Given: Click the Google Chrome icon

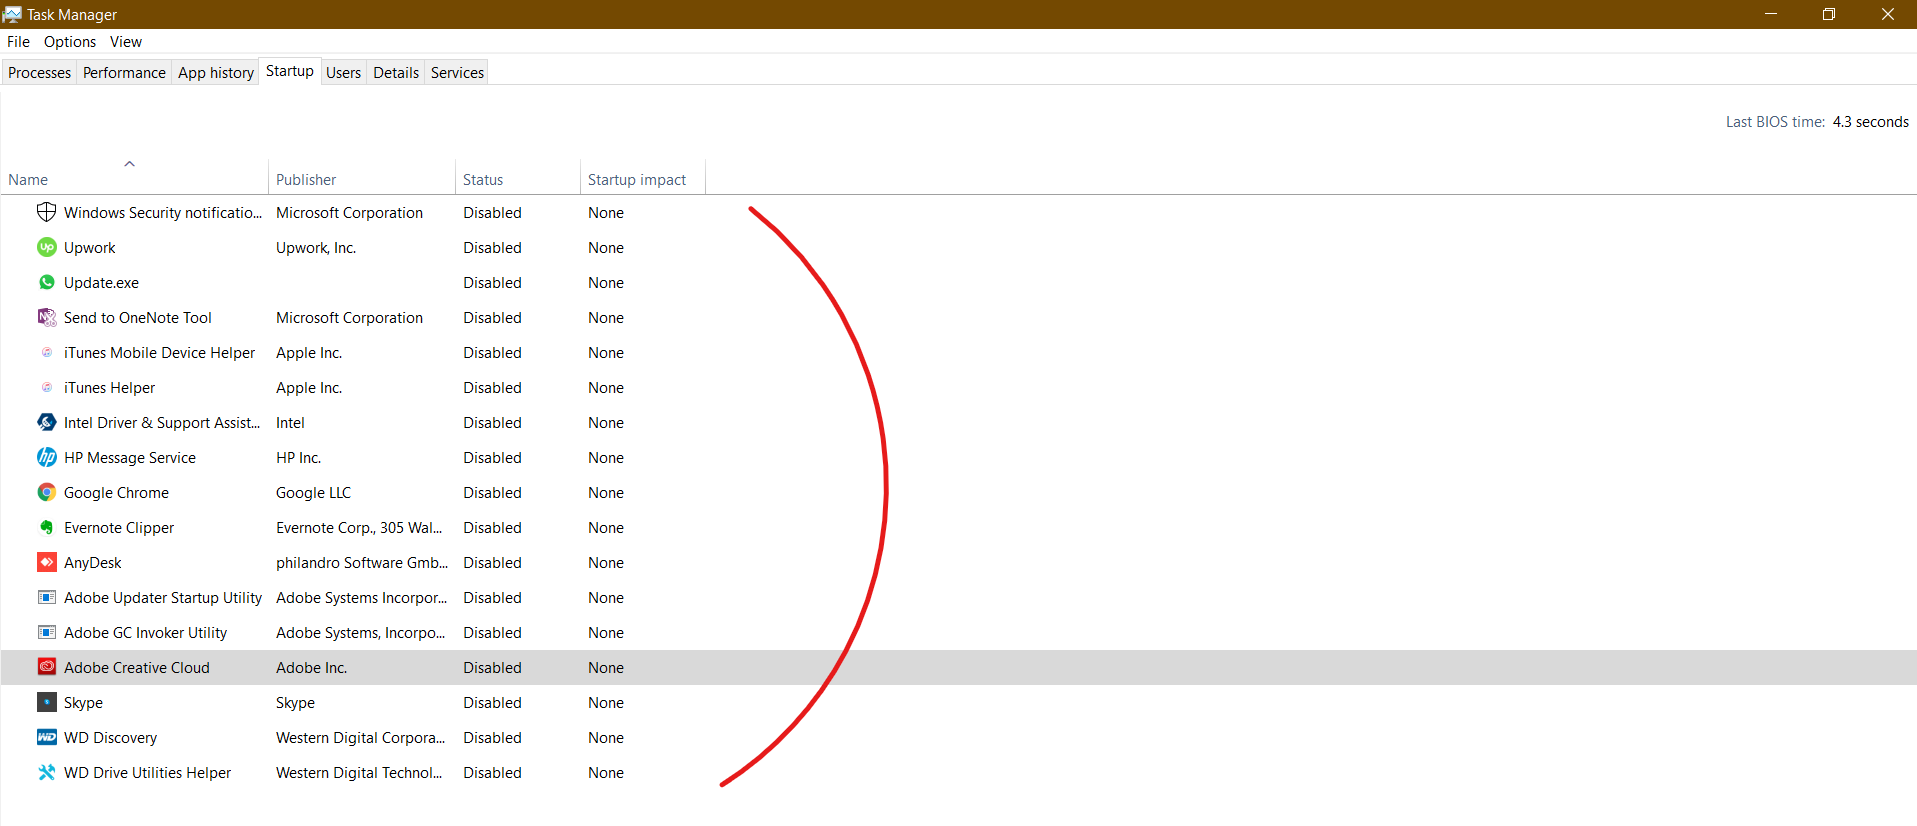Looking at the screenshot, I should (x=46, y=492).
